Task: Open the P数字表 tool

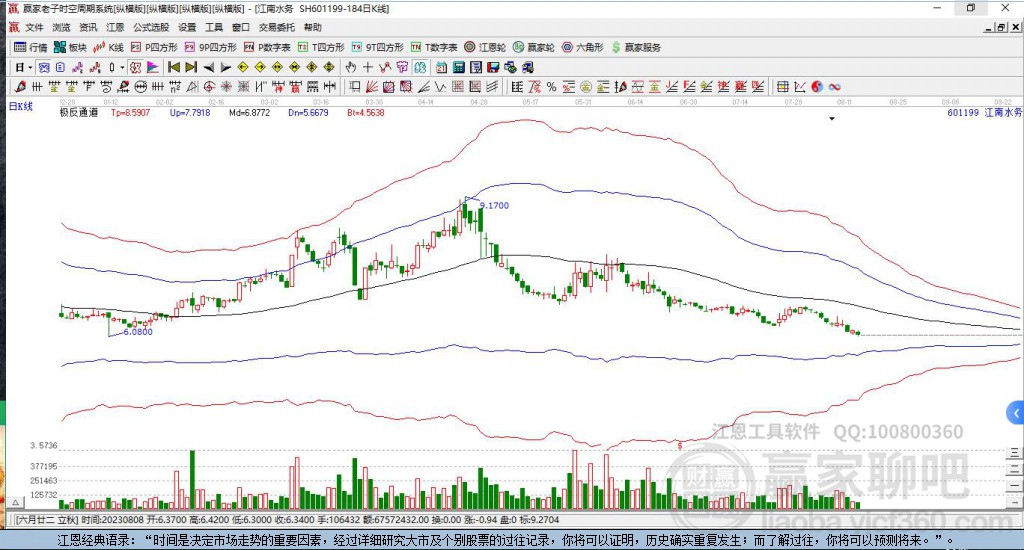Action: (267, 47)
